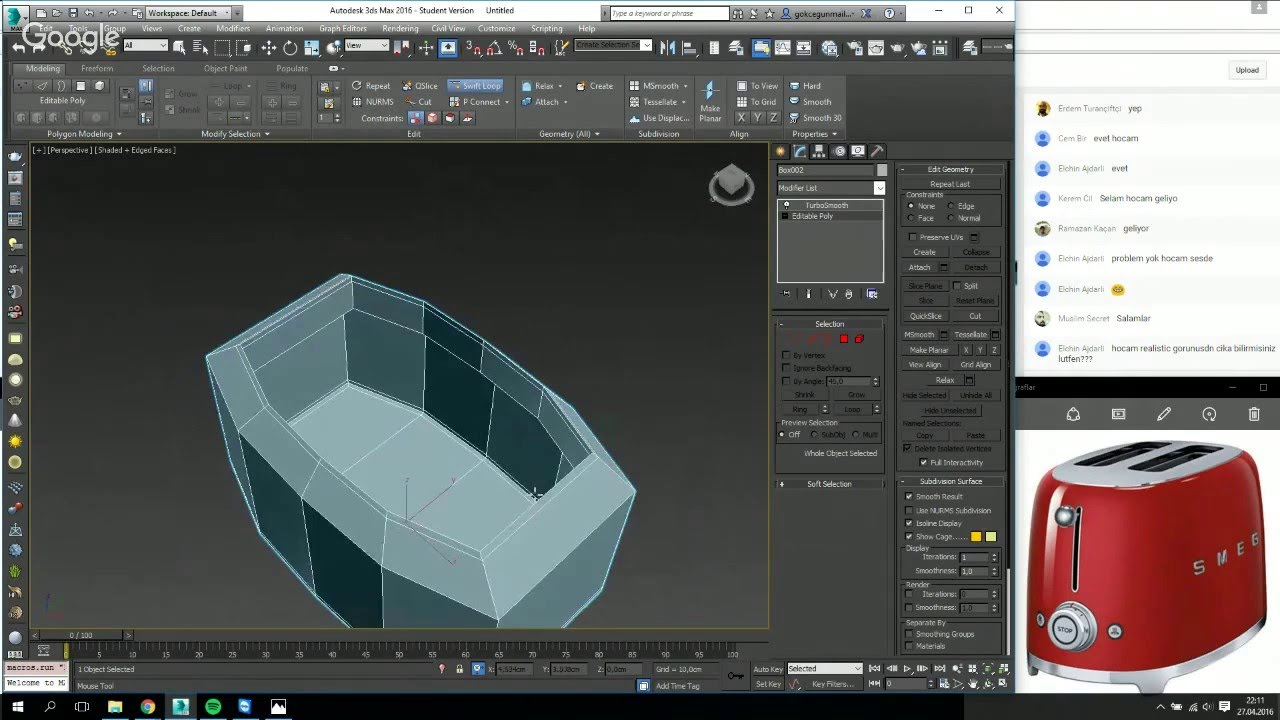Screen dimensions: 1280x720
Task: Open the Graph Editors menu
Action: click(343, 29)
